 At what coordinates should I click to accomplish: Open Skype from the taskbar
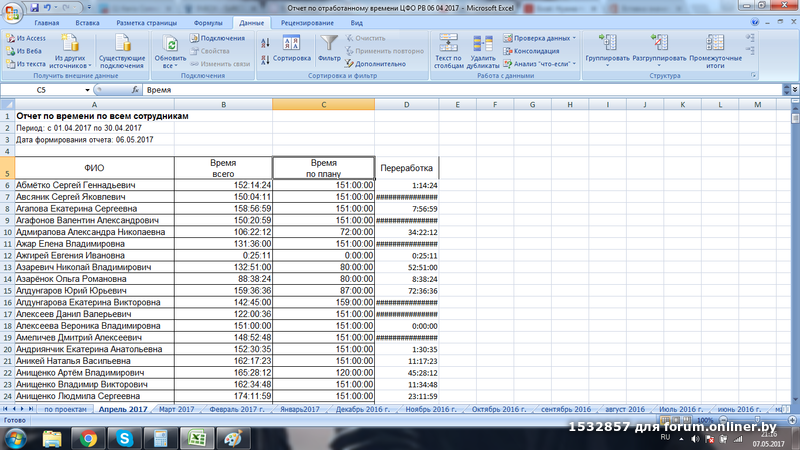tap(125, 437)
